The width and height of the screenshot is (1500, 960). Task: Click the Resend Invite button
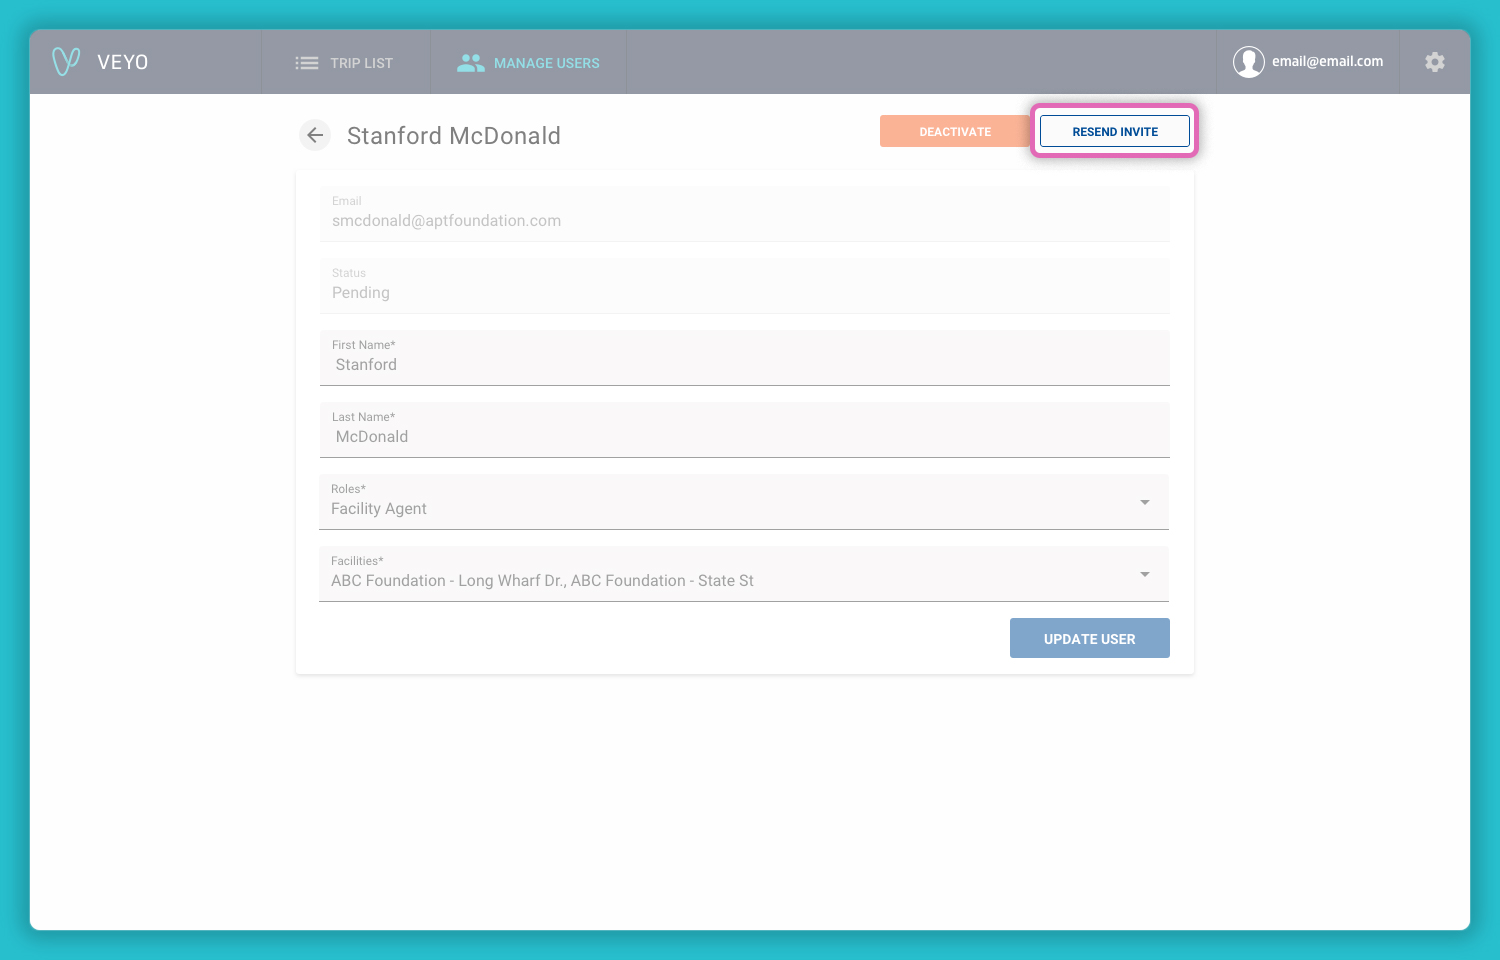click(x=1115, y=131)
